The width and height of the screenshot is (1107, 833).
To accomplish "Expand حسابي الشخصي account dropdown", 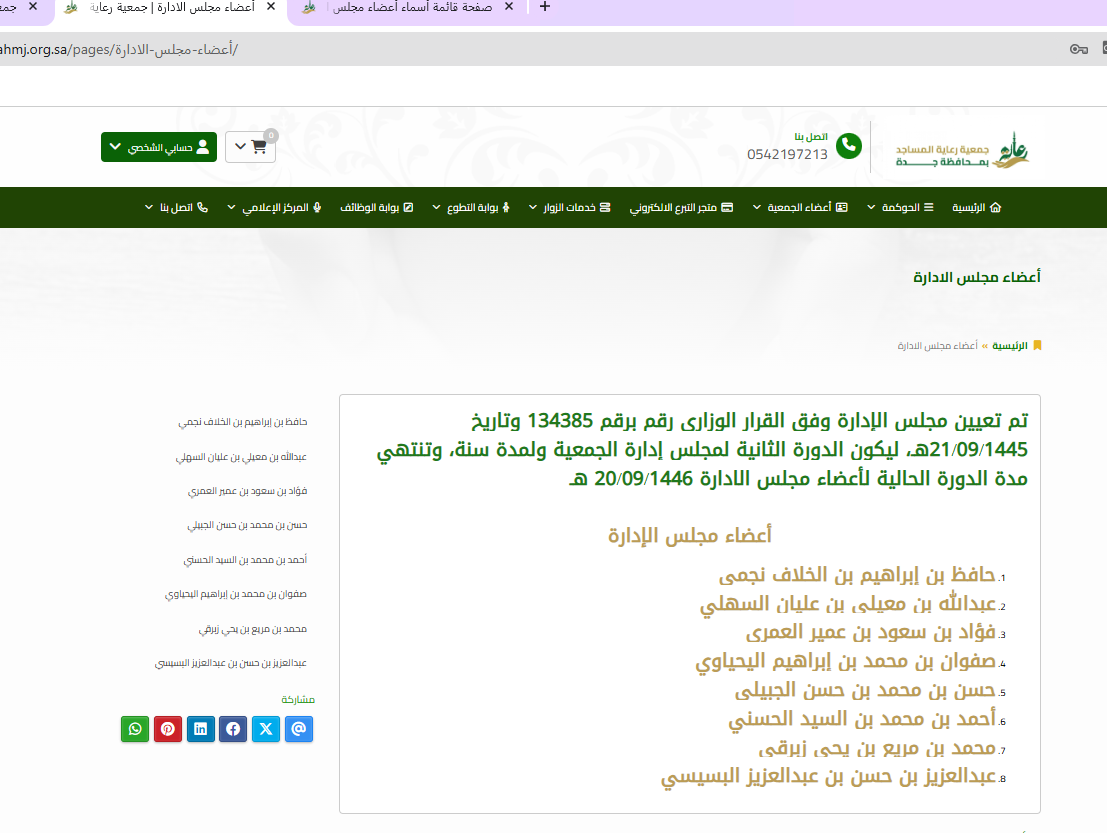I will (158, 147).
